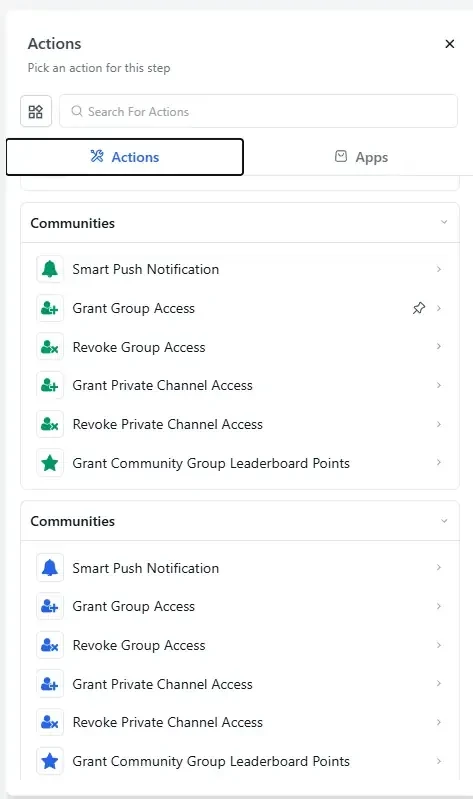The height and width of the screenshot is (799, 473).
Task: Select "Revoke Group Access" text in green section
Action: (x=139, y=347)
